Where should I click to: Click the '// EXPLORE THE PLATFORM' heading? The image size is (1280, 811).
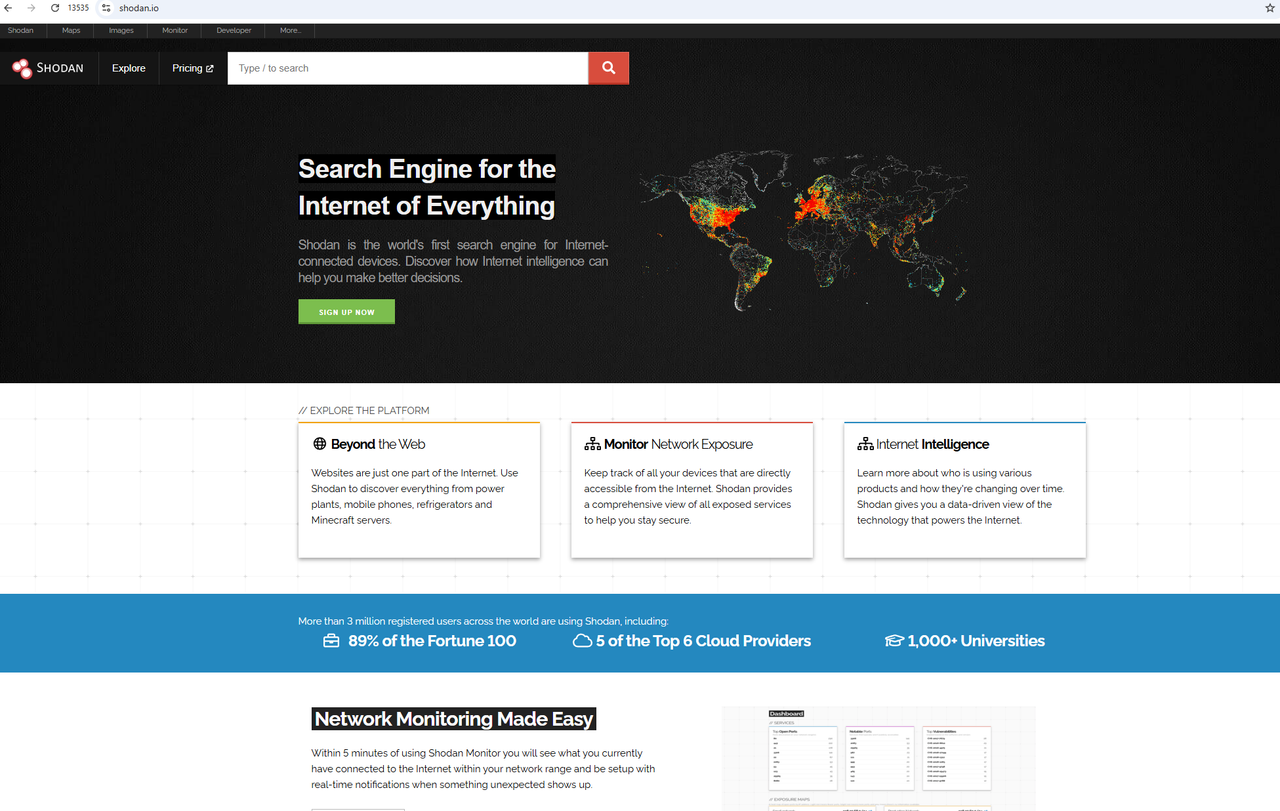tap(364, 410)
